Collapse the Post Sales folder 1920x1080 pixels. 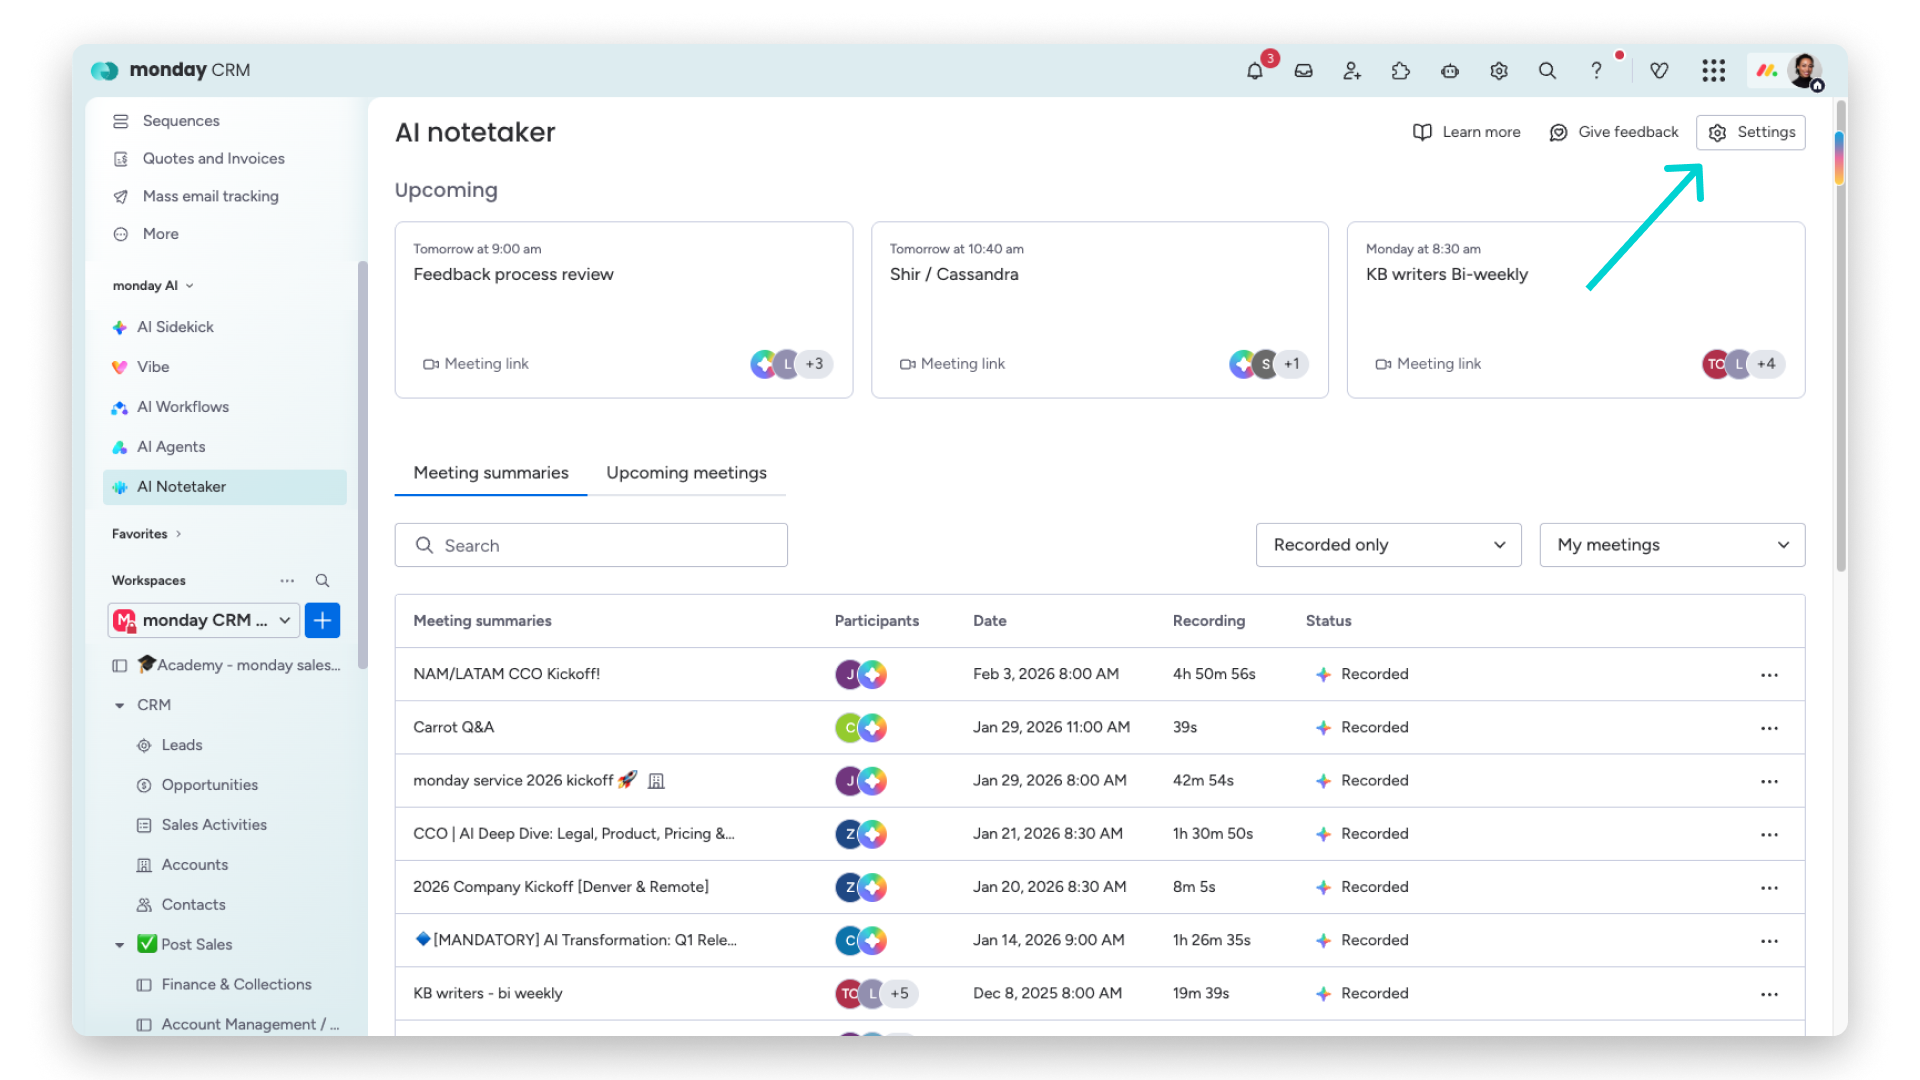pos(119,945)
